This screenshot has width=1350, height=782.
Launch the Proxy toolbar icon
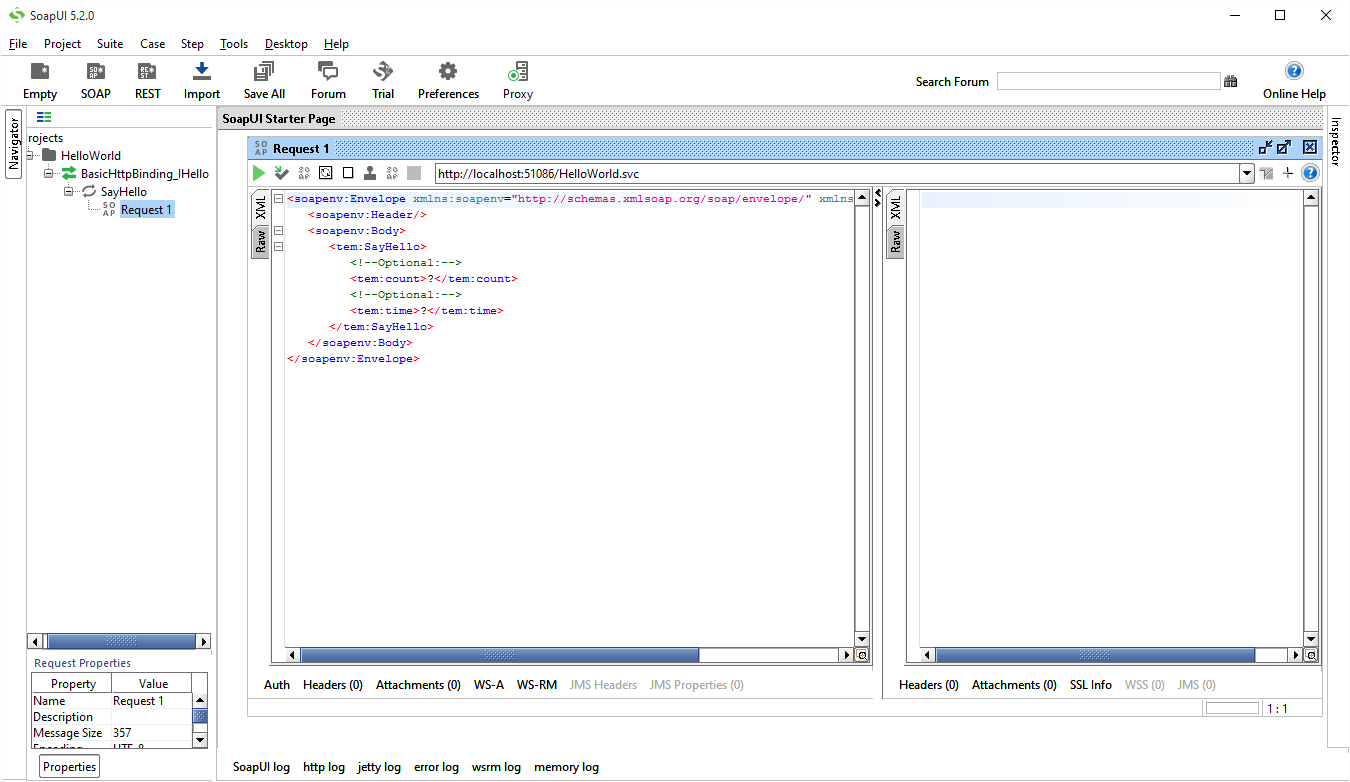click(x=518, y=80)
